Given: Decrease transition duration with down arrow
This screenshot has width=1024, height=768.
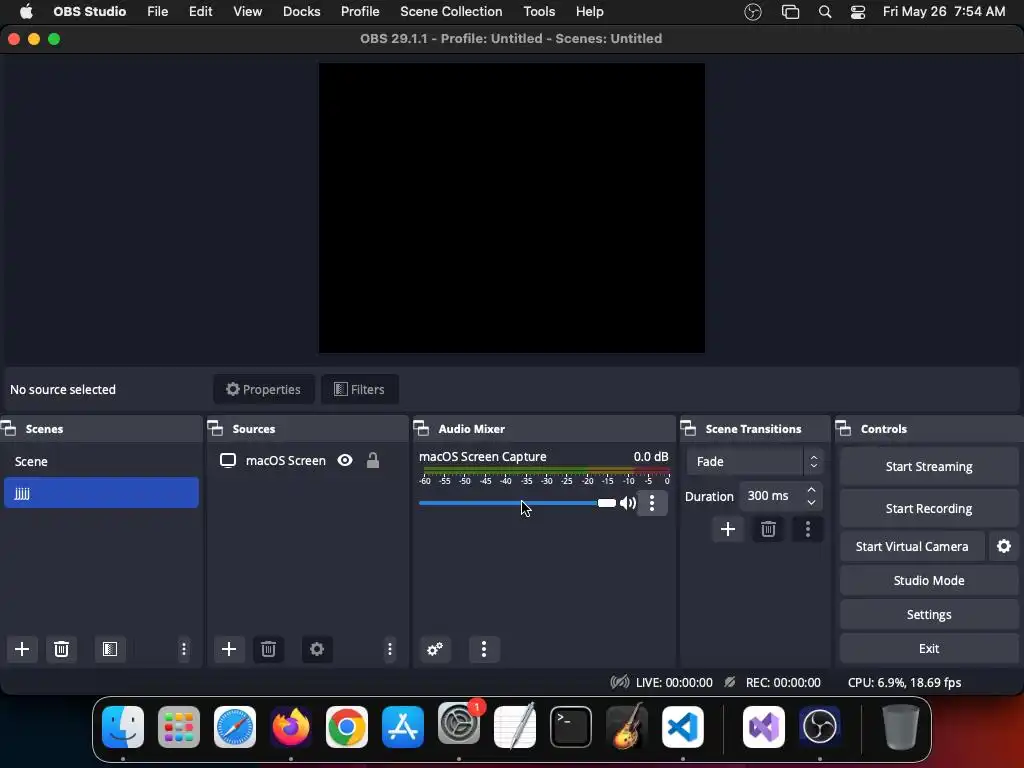Looking at the screenshot, I should [x=812, y=502].
